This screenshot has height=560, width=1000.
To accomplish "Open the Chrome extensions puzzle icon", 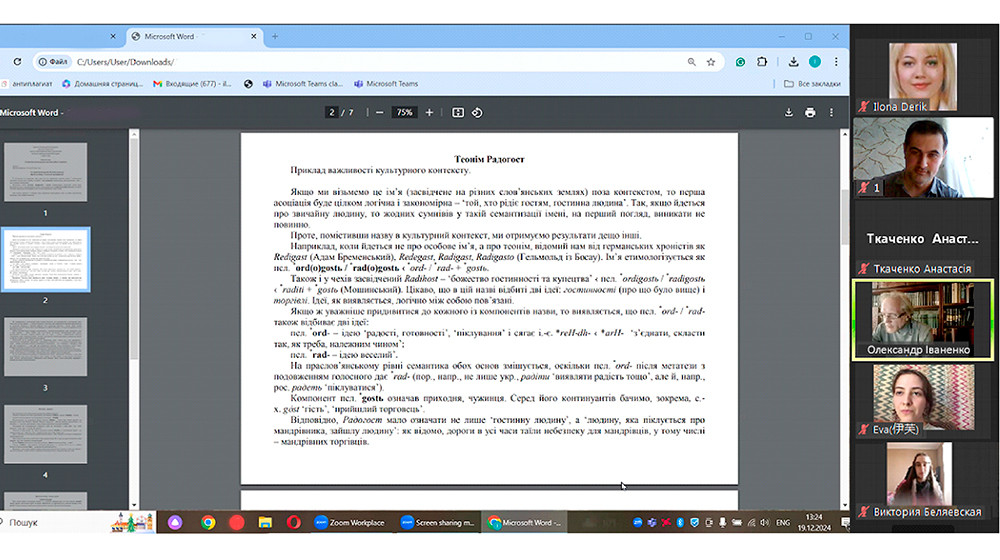I will [761, 62].
